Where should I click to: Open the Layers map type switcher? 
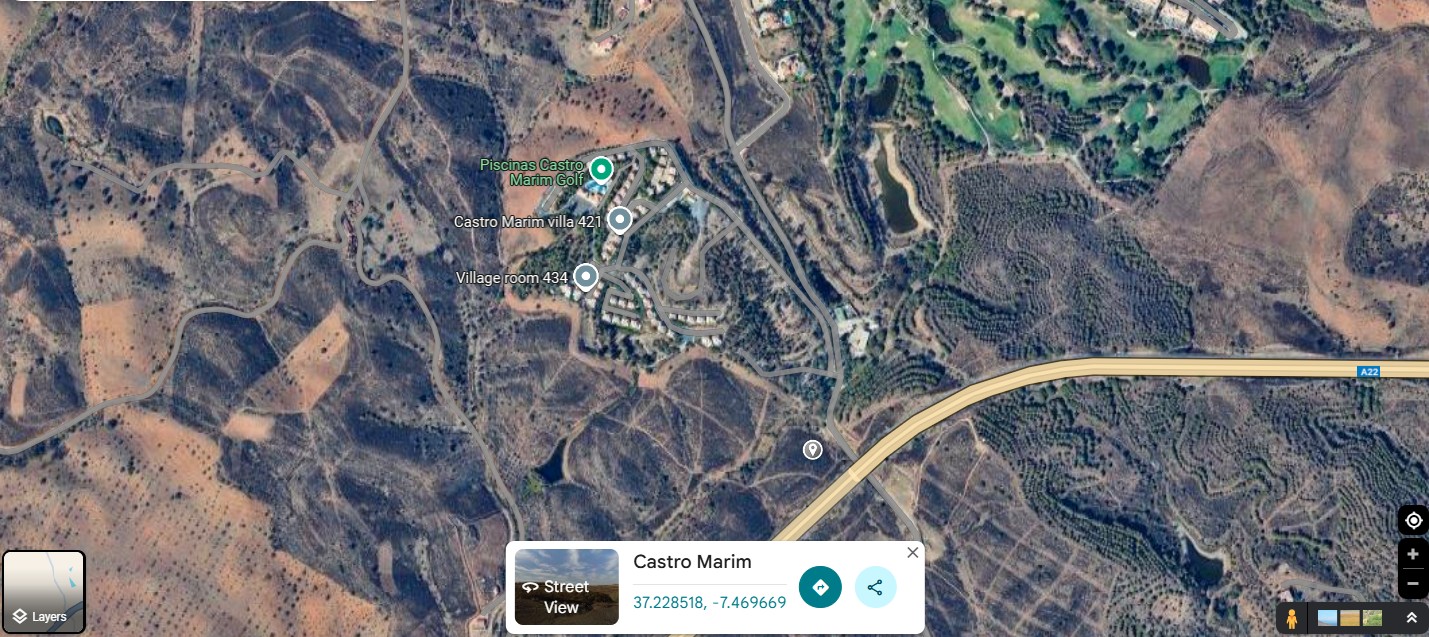click(44, 592)
